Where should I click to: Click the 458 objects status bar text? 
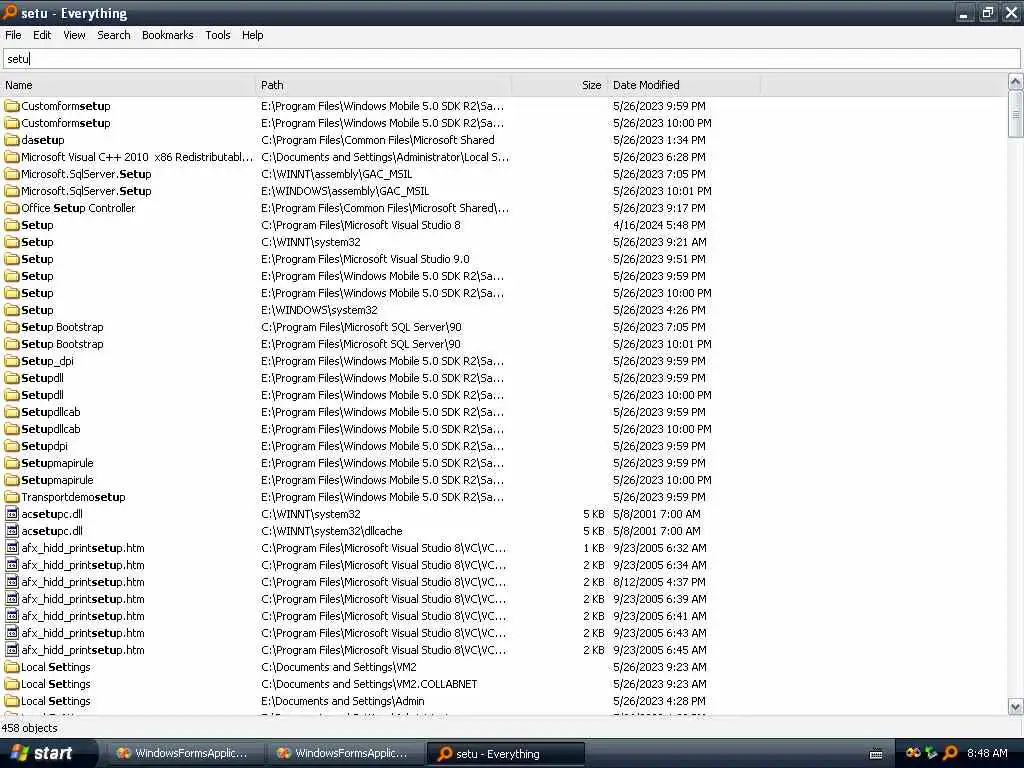(29, 728)
